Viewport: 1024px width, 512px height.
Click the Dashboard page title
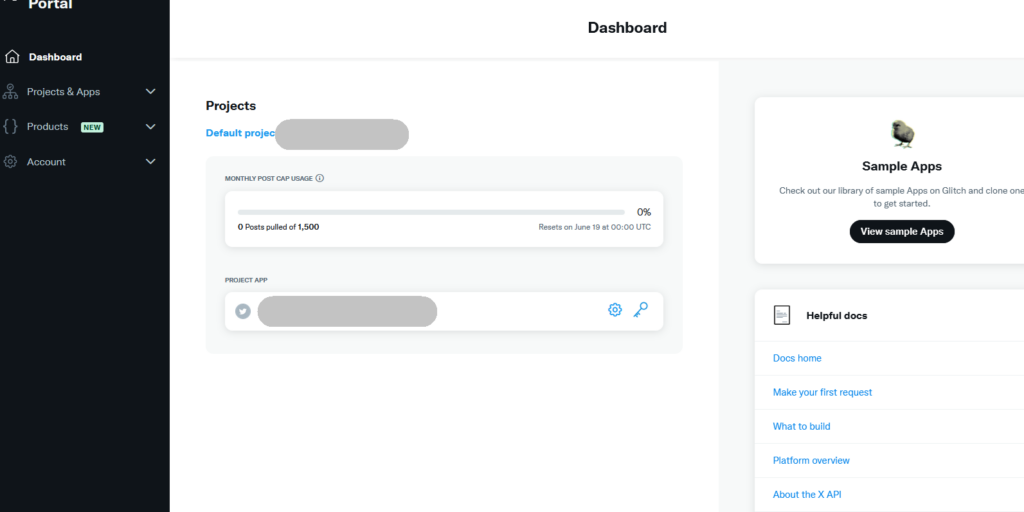[627, 27]
